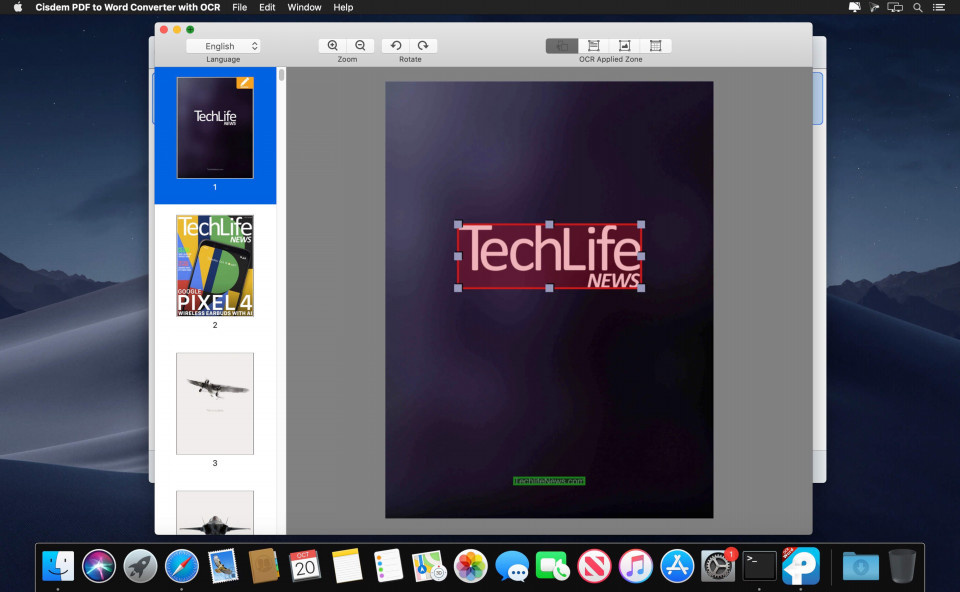The width and height of the screenshot is (960, 592).
Task: Rotate page counterclockwise
Action: click(x=396, y=46)
